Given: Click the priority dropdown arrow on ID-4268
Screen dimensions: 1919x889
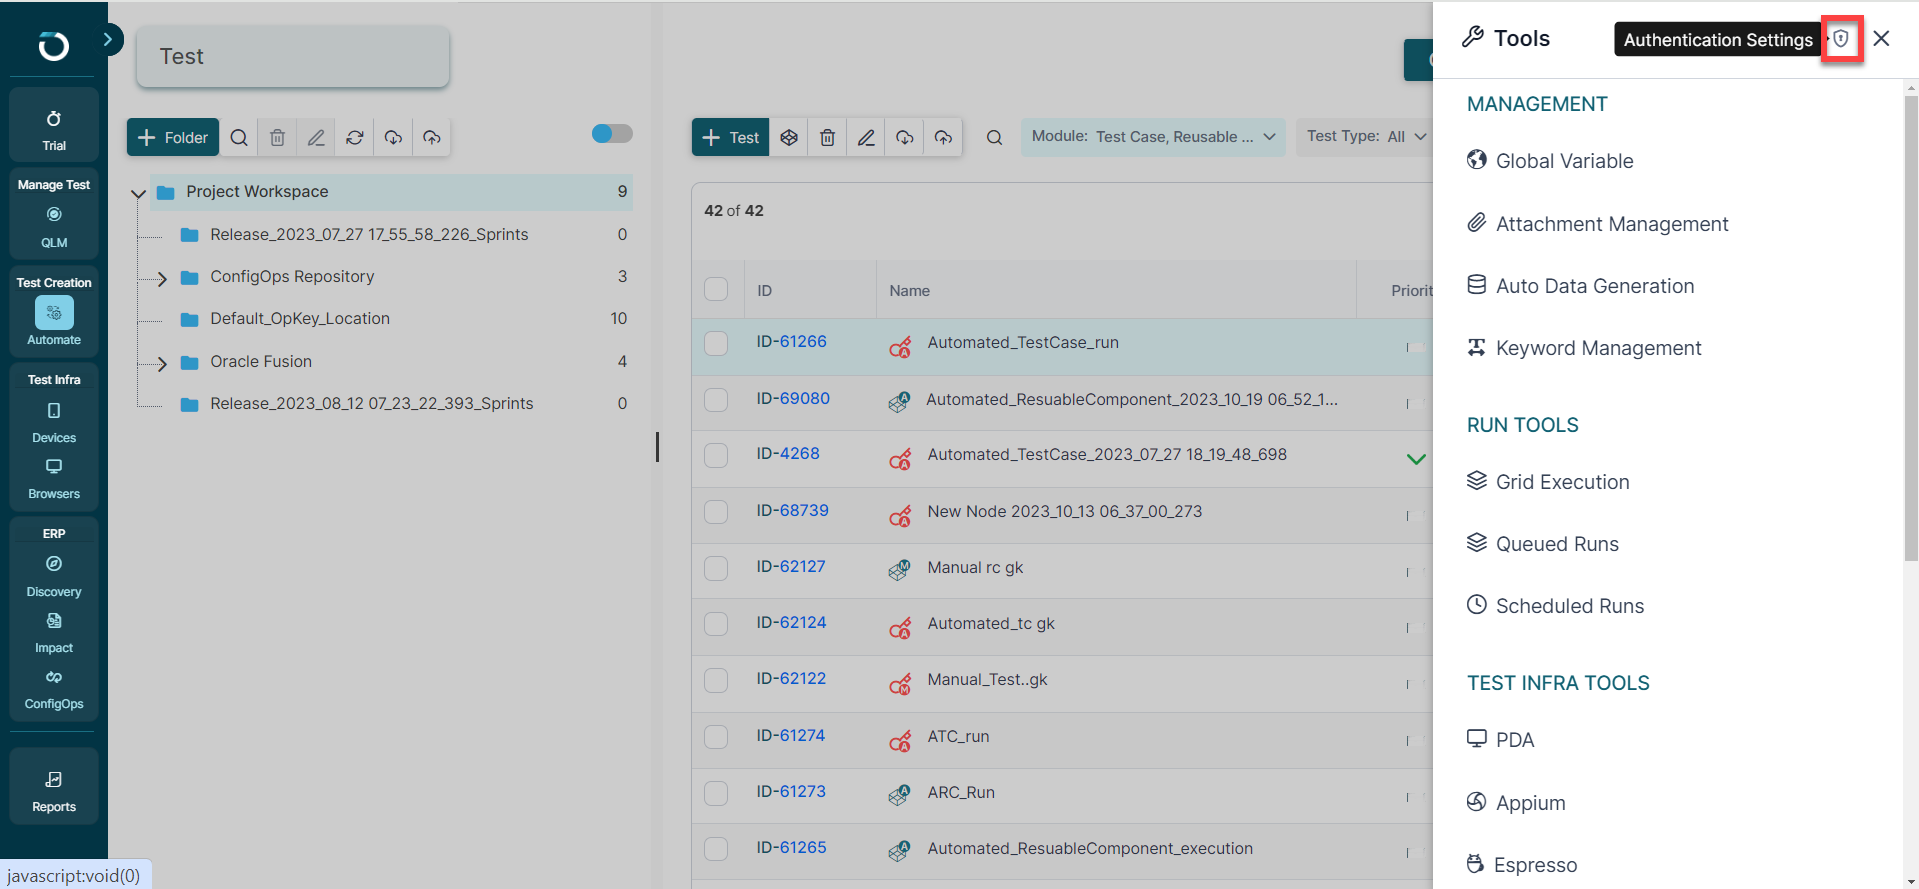Looking at the screenshot, I should coord(1416,459).
